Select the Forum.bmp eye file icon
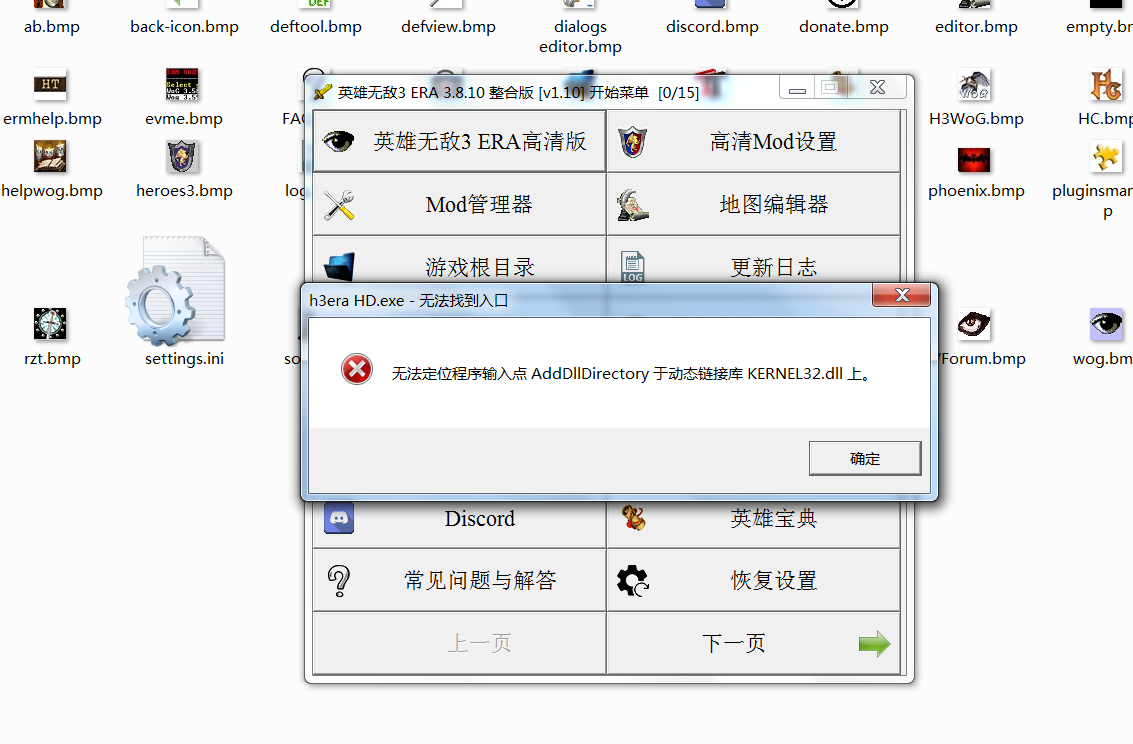This screenshot has height=744, width=1133. coord(974,324)
